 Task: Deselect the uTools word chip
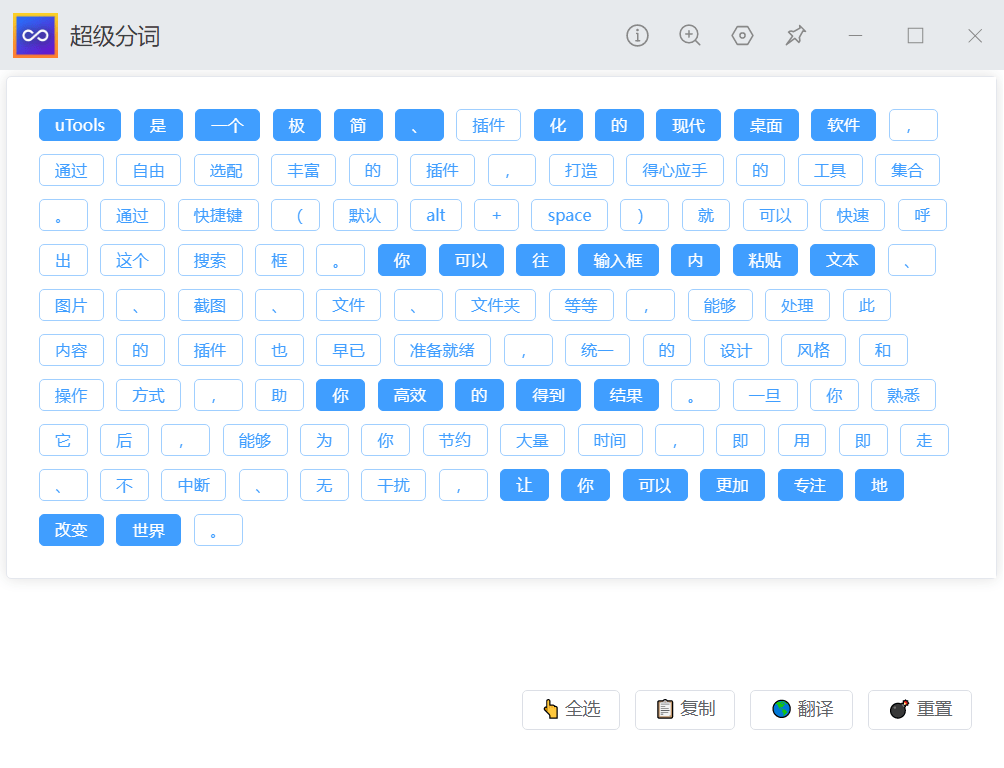click(x=80, y=125)
